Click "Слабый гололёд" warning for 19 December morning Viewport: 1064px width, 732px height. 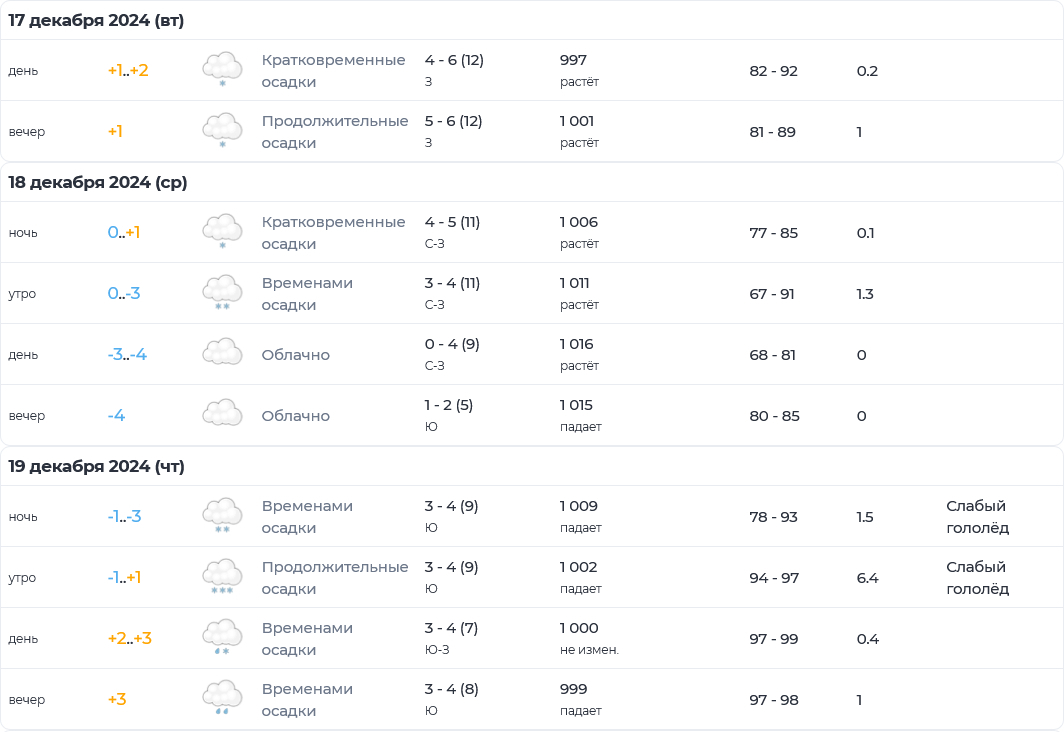[x=977, y=578]
